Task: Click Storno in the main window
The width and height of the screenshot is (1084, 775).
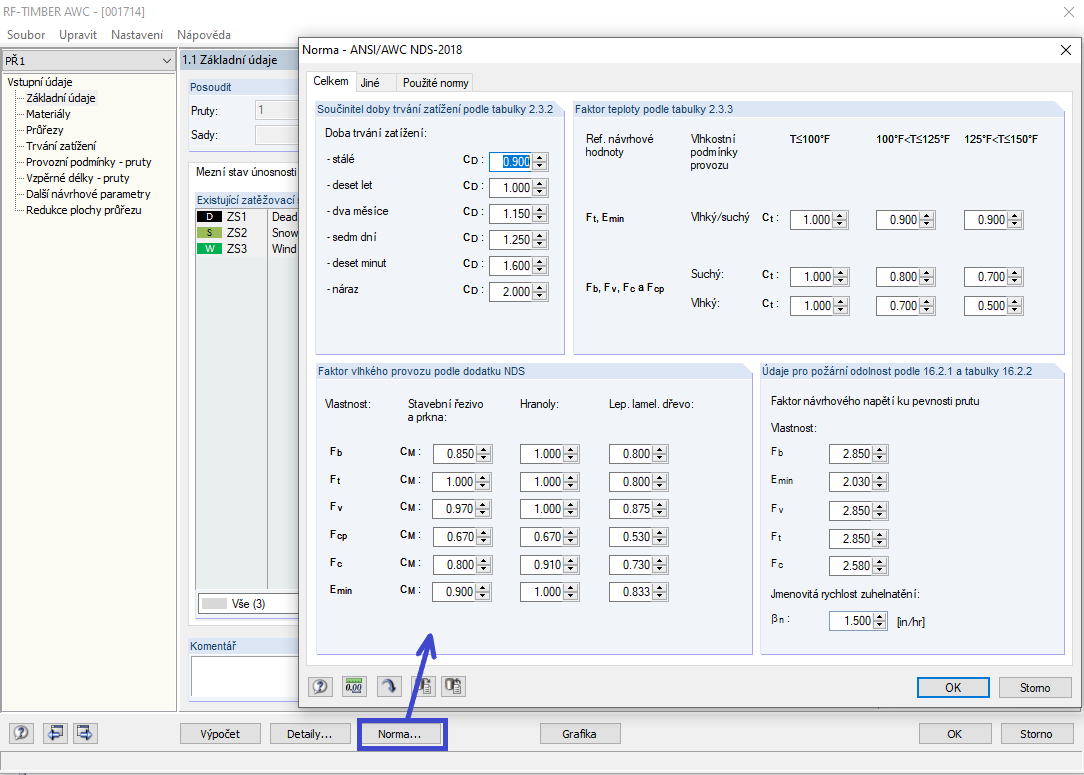Action: 1036,734
